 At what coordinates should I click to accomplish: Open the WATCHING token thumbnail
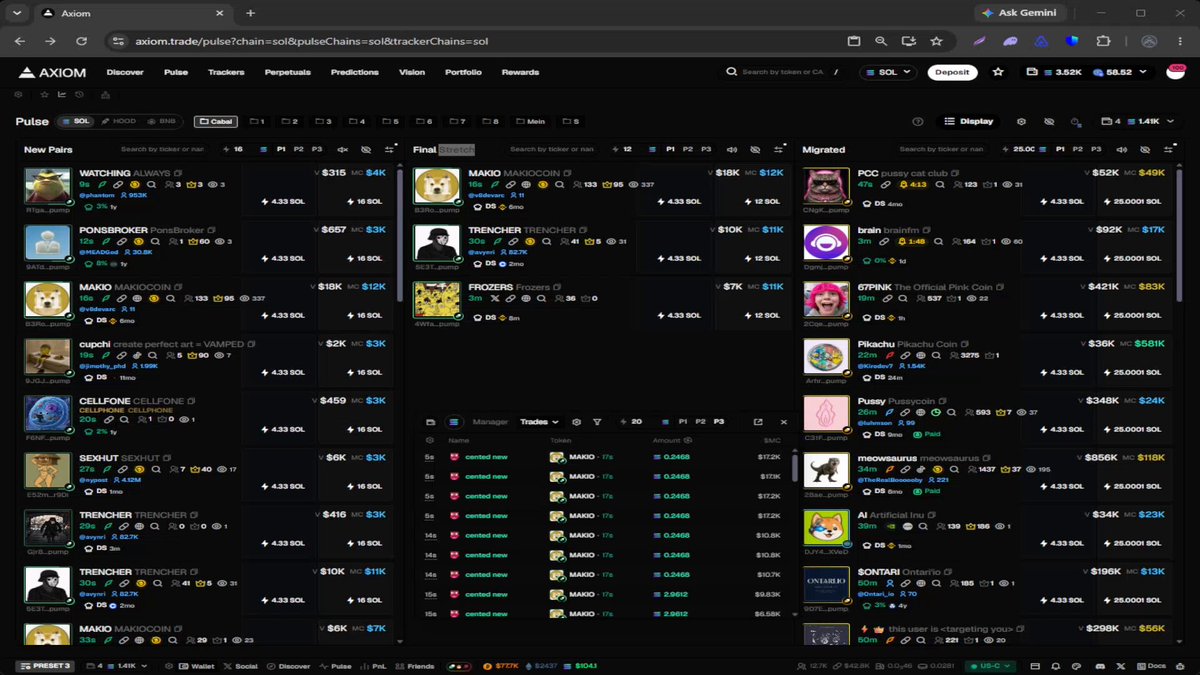point(47,186)
